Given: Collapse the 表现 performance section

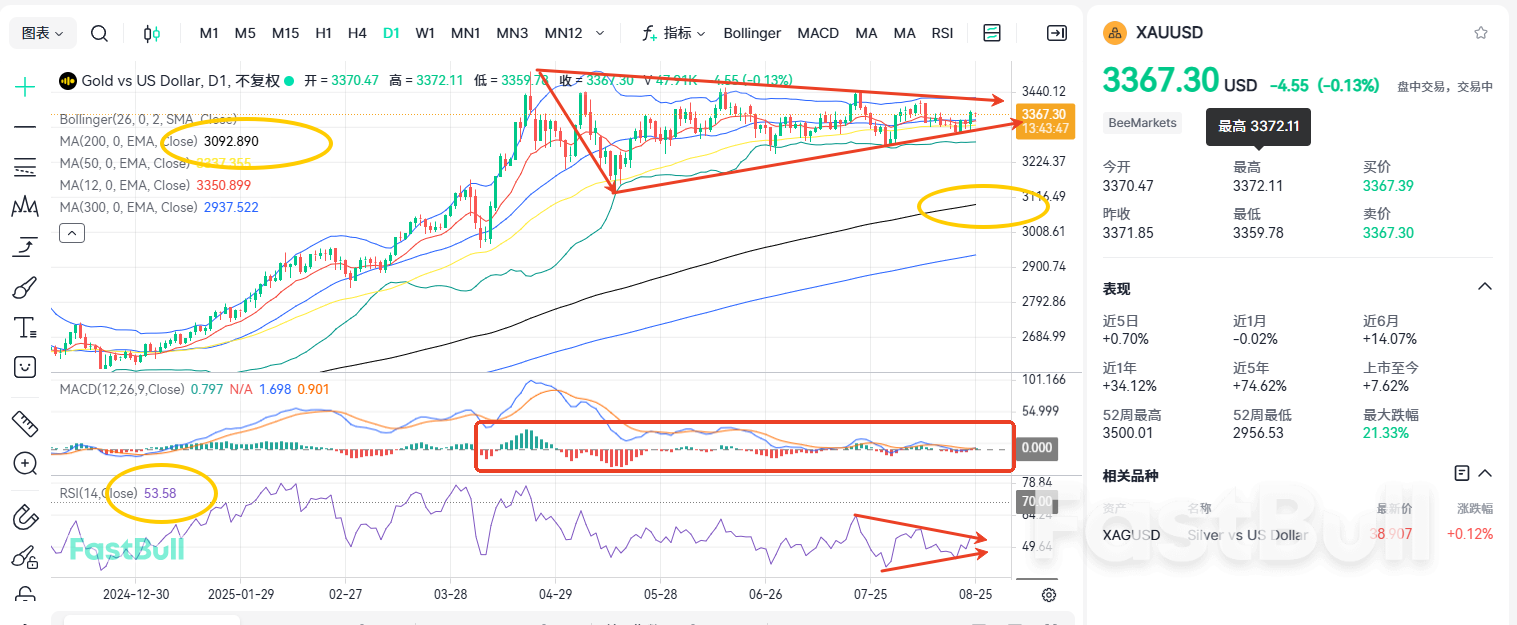Looking at the screenshot, I should coord(1484,286).
